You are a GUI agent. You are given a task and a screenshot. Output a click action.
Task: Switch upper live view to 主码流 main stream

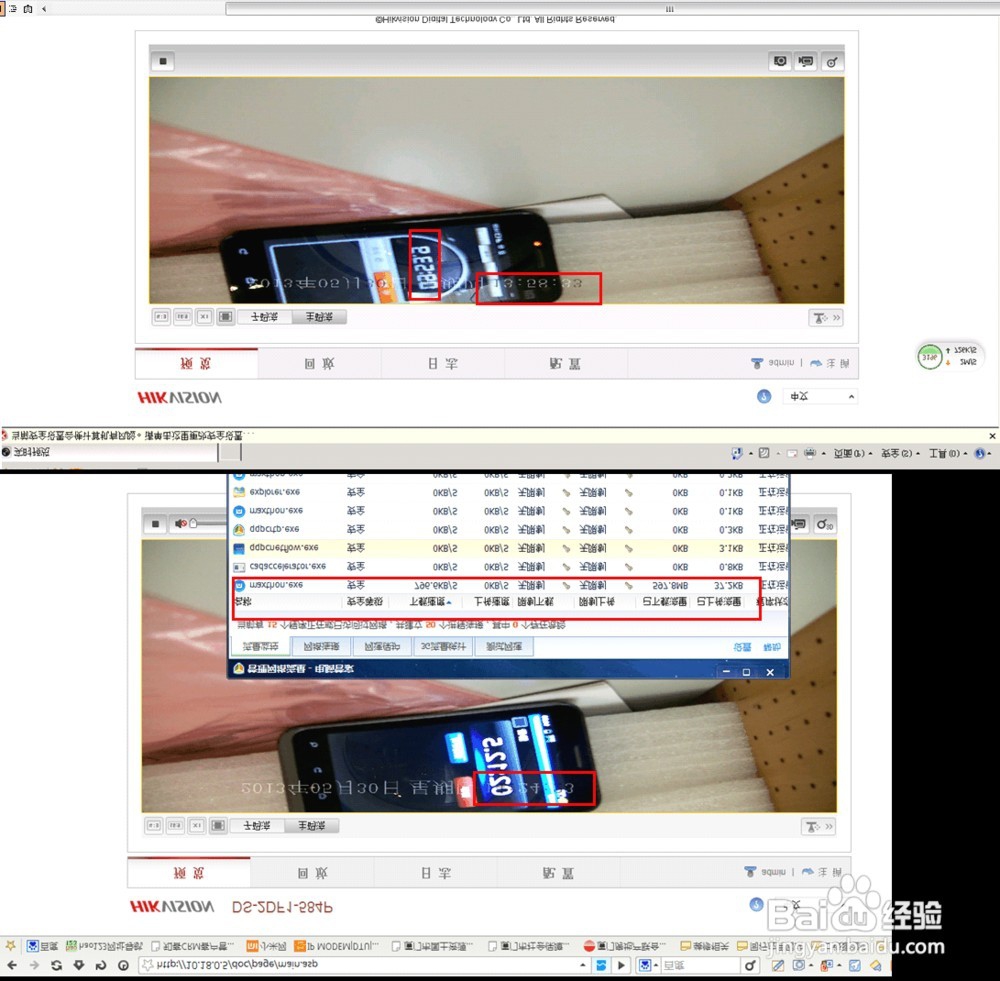click(x=319, y=317)
